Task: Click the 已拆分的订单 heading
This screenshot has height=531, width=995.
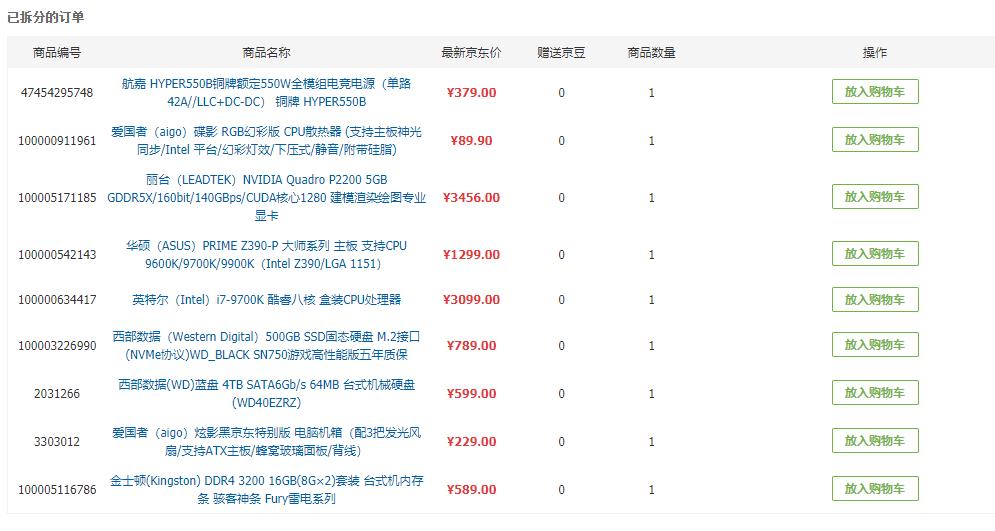Action: [x=46, y=18]
